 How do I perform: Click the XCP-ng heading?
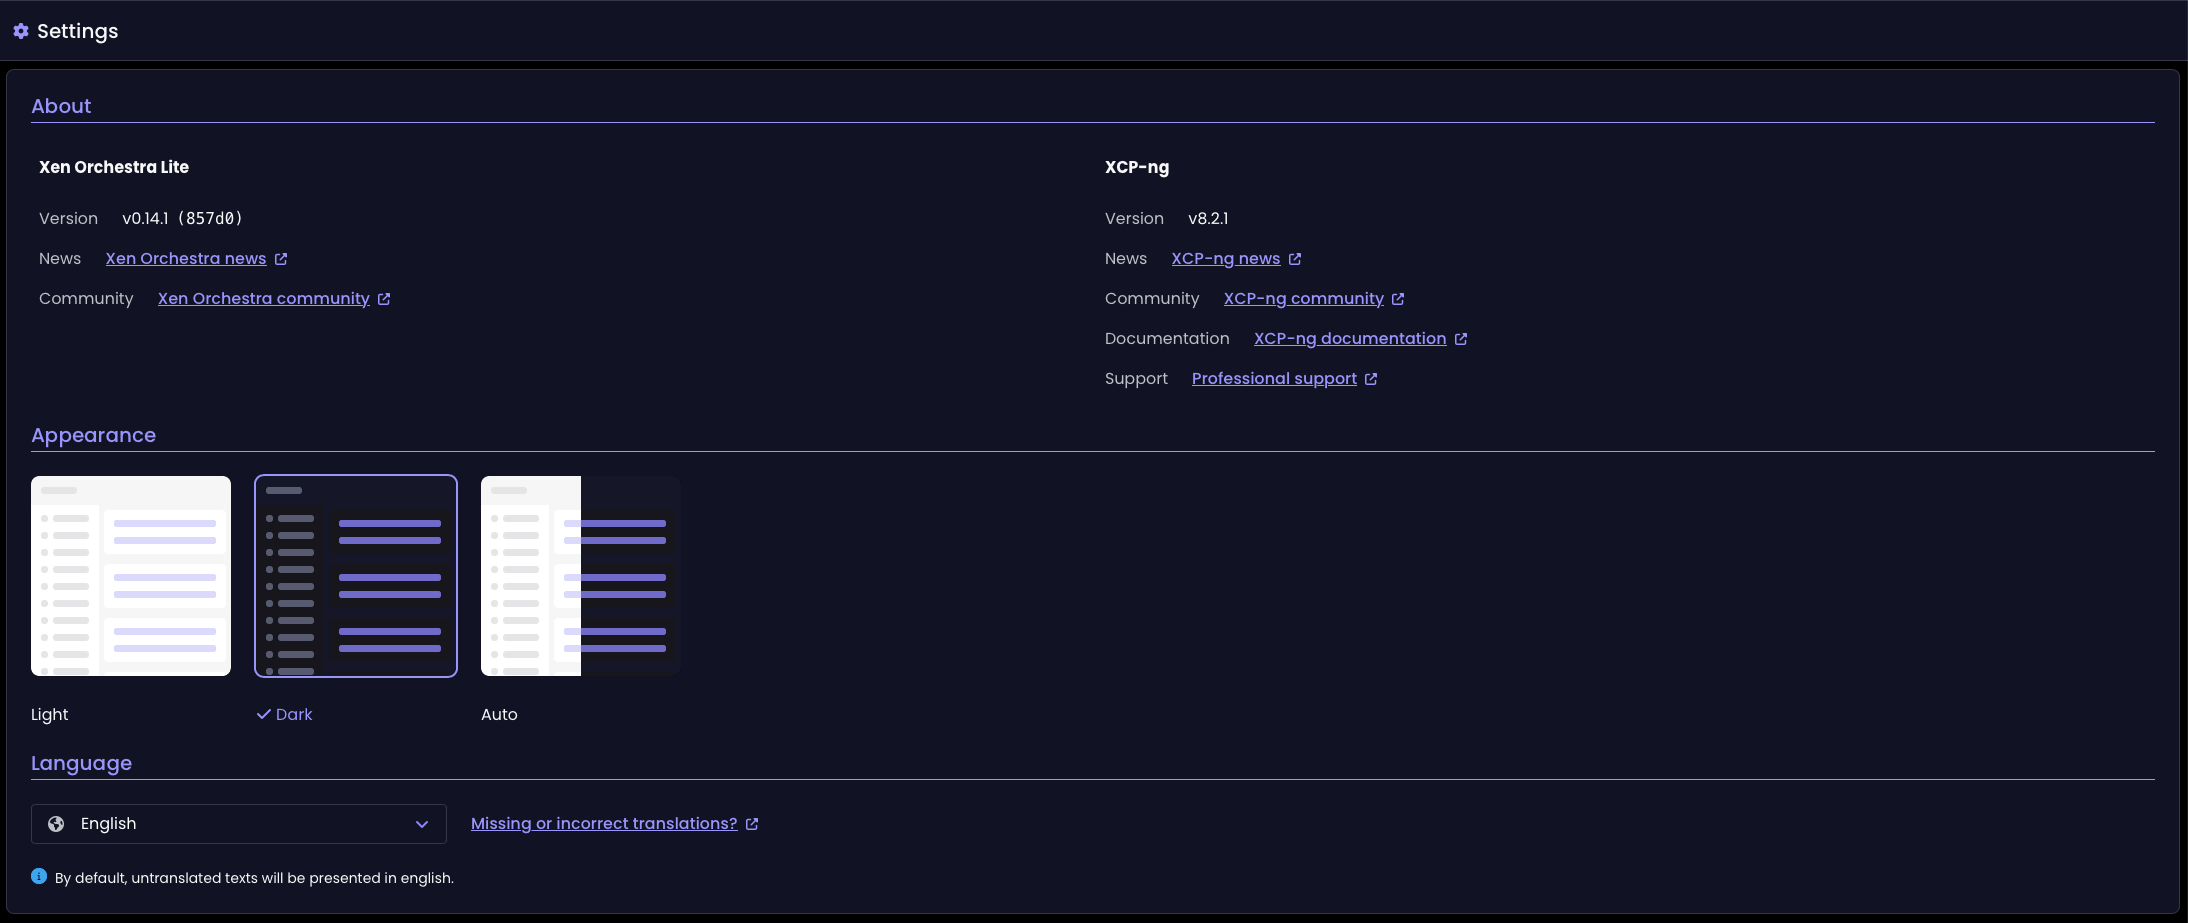(1137, 167)
